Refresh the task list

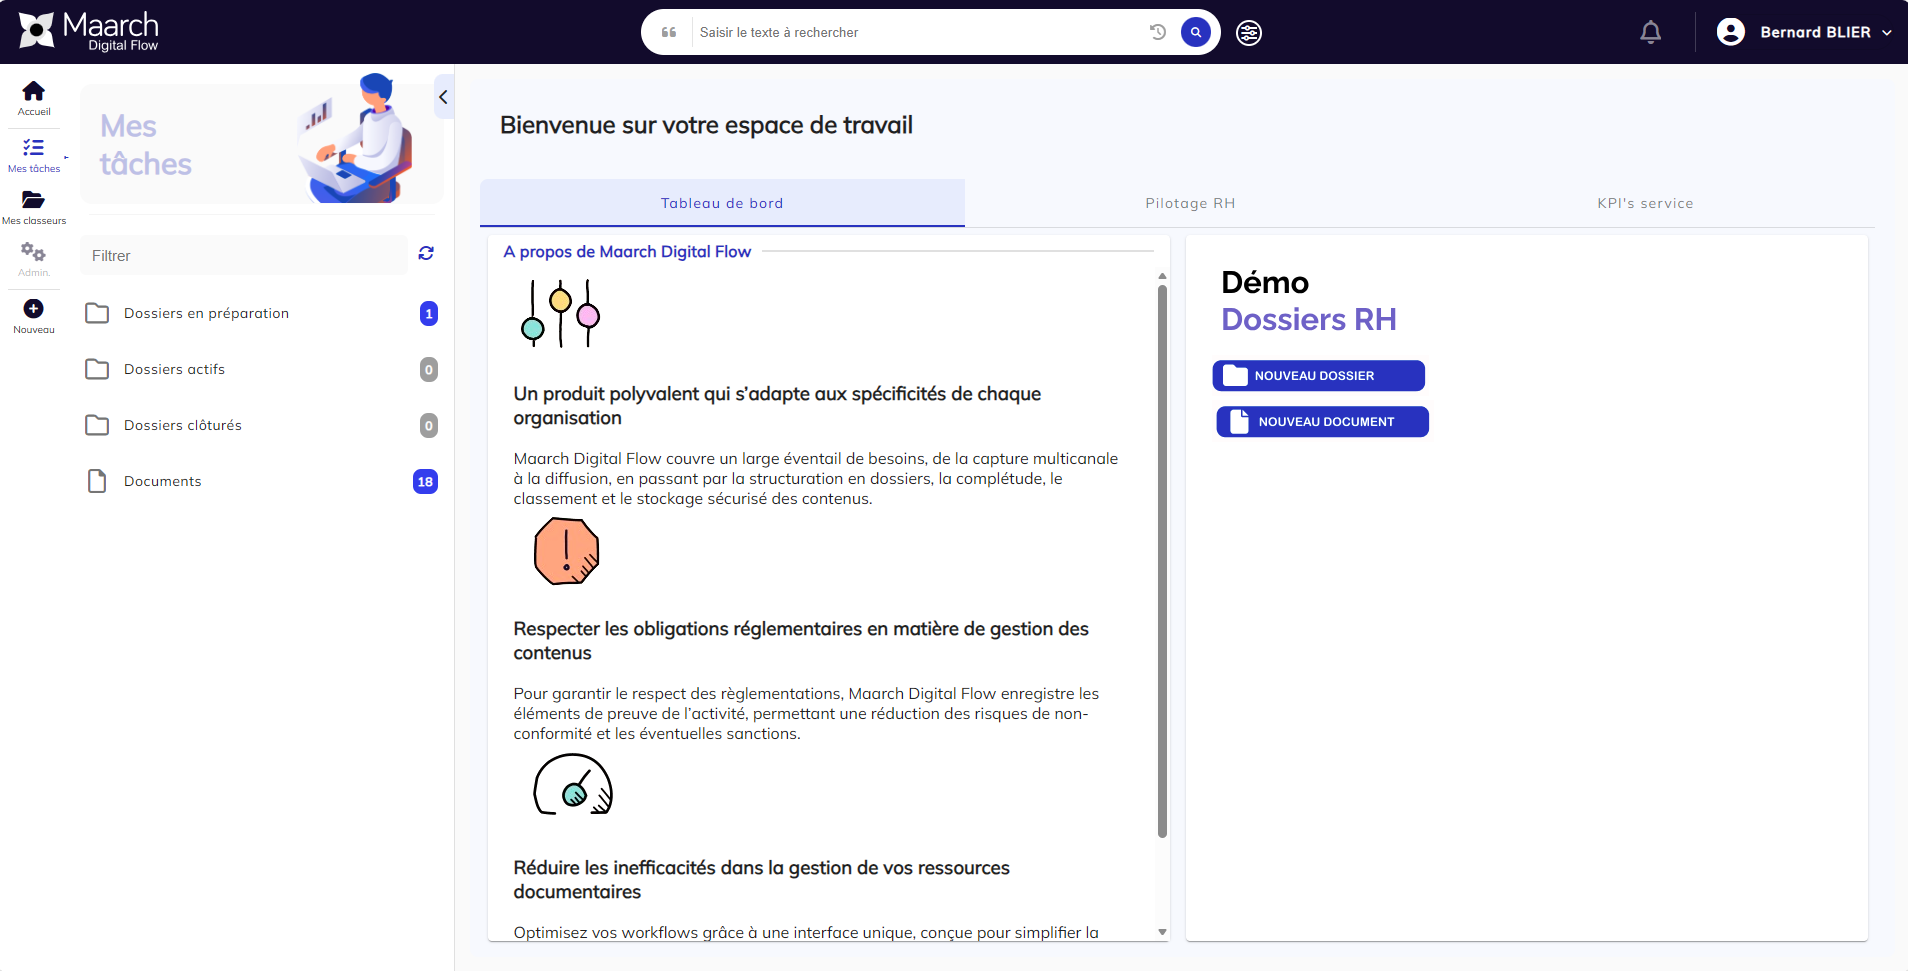pyautogui.click(x=426, y=254)
